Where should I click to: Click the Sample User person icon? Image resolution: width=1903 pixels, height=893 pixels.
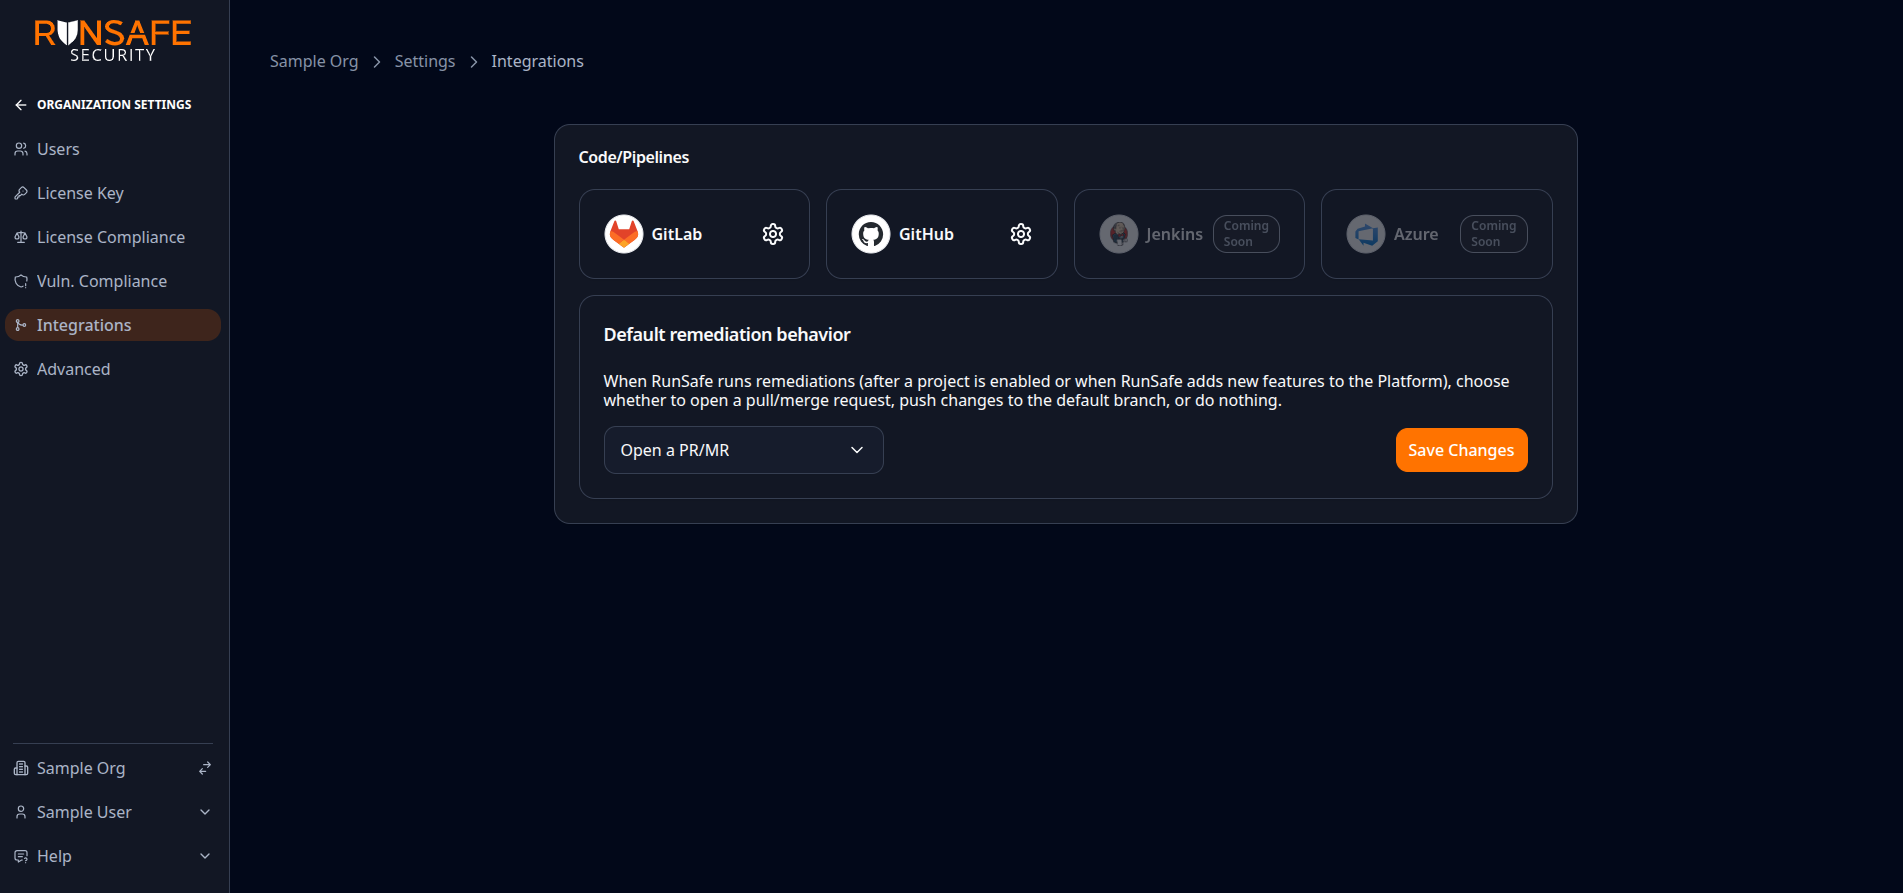pos(21,812)
